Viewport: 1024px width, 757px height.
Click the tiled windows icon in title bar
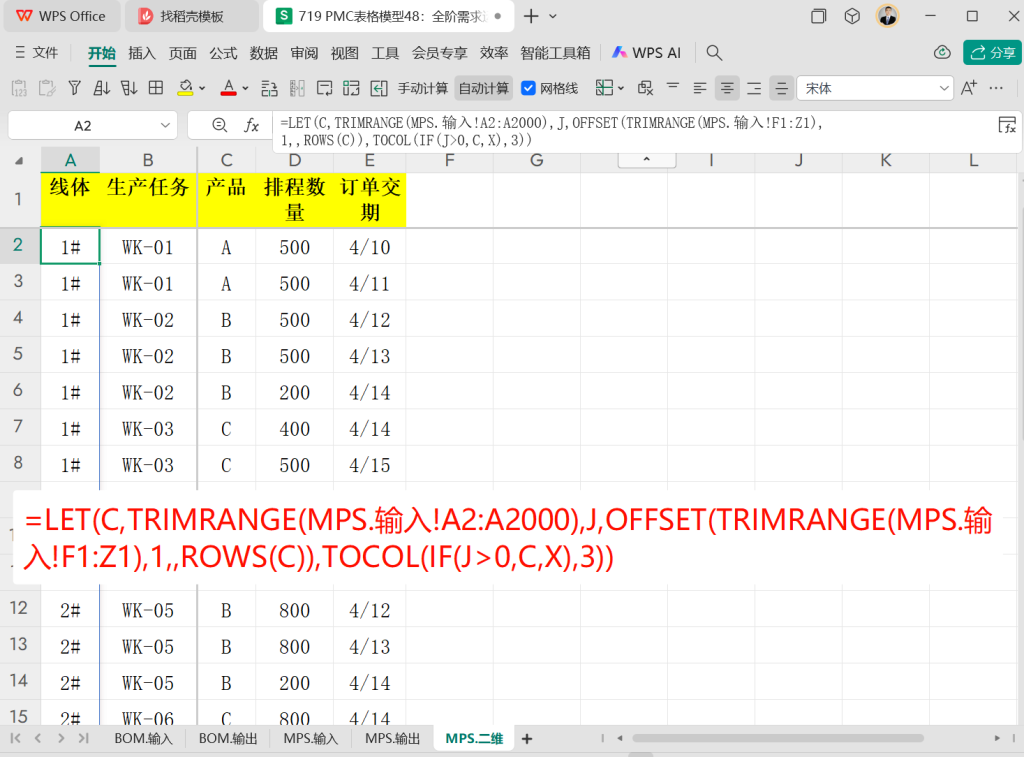point(818,16)
